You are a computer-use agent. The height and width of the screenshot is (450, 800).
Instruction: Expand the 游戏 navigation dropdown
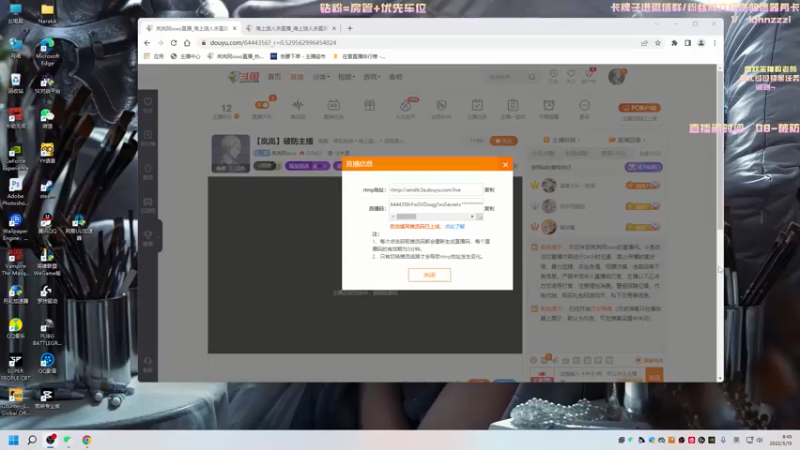pos(371,77)
